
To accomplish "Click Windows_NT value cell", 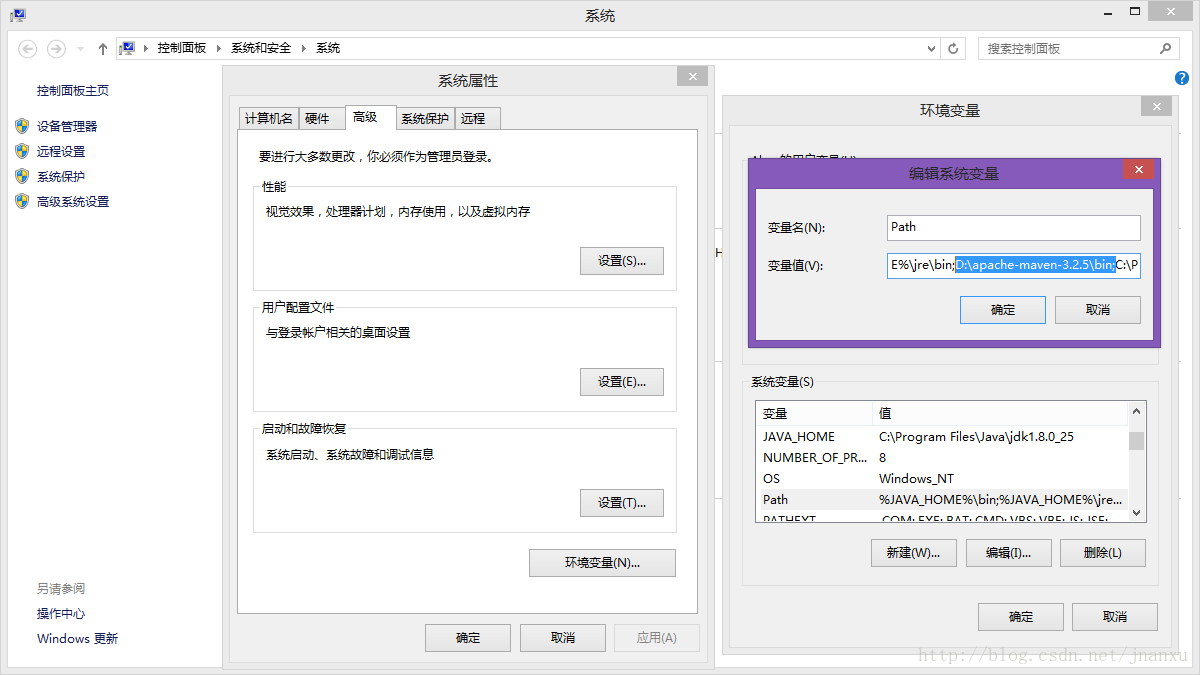I will pyautogui.click(x=916, y=479).
